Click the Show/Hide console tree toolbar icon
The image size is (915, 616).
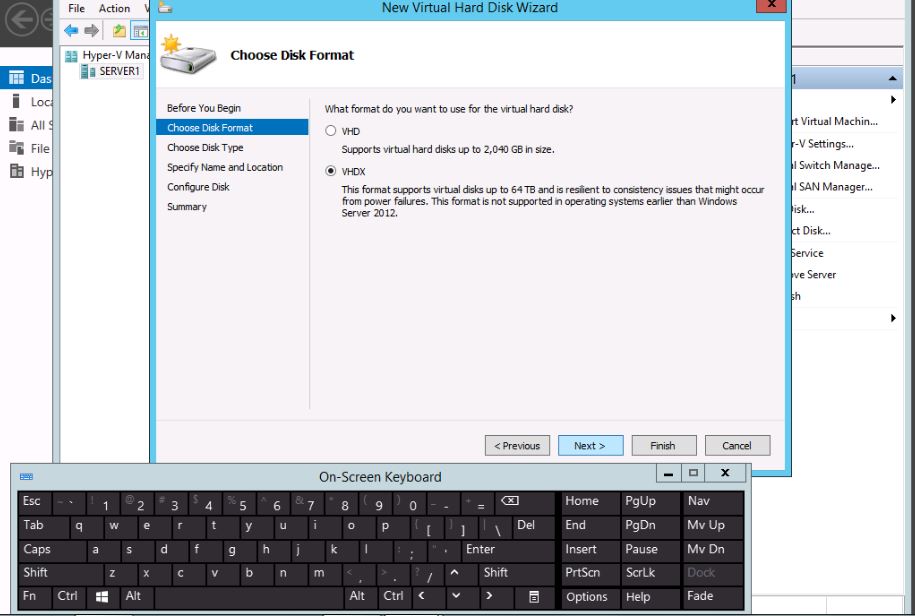tap(140, 31)
